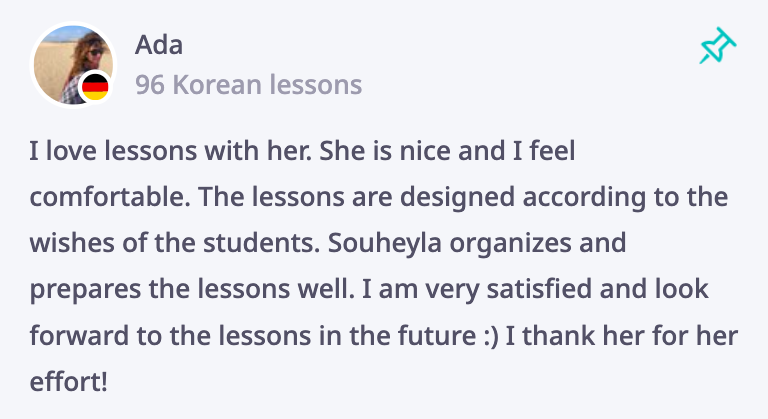Click the number 96 in lesson count
The height and width of the screenshot is (419, 768).
tap(150, 84)
